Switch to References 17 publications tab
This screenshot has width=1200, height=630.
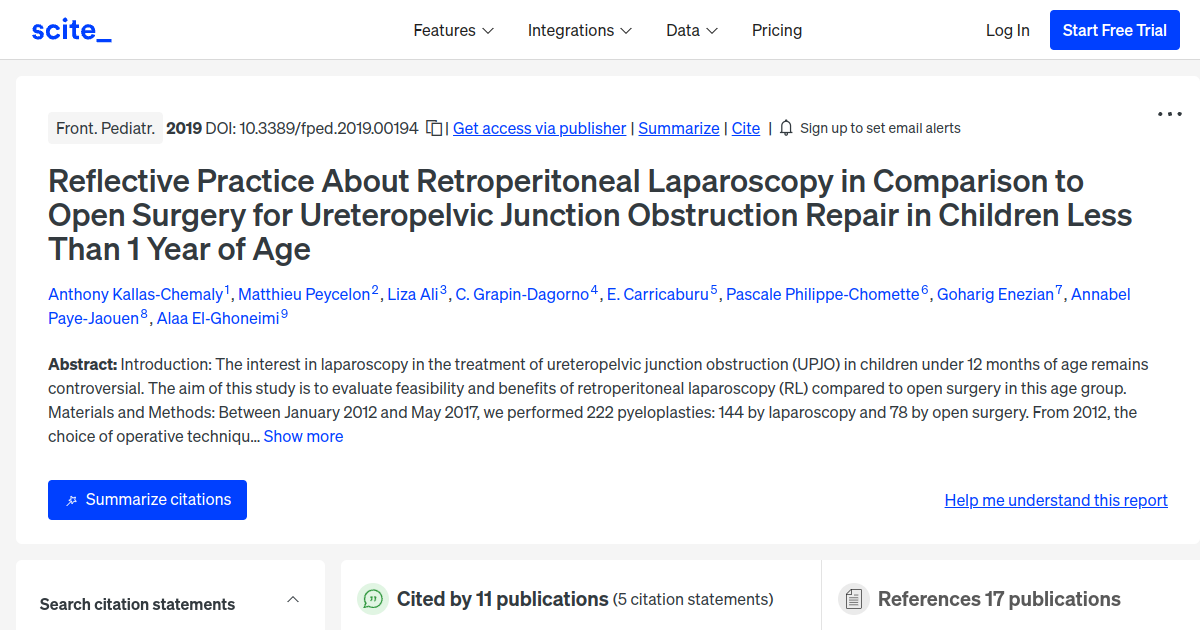point(998,599)
